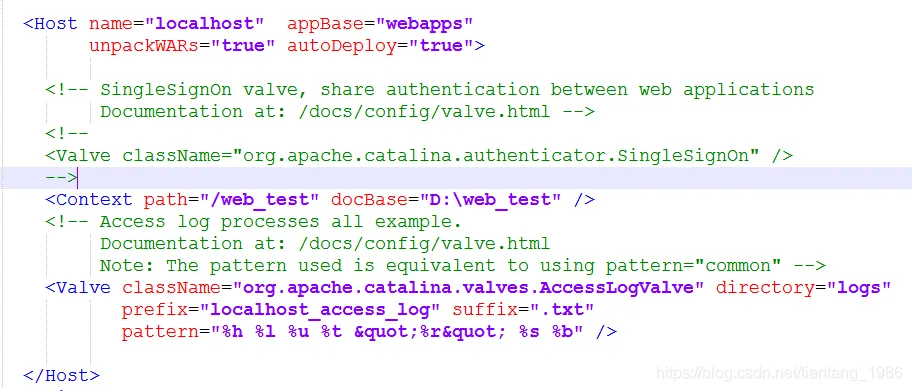Screen dimensions: 912x391
Task: Click the opening <Host tag
Action: (50, 24)
